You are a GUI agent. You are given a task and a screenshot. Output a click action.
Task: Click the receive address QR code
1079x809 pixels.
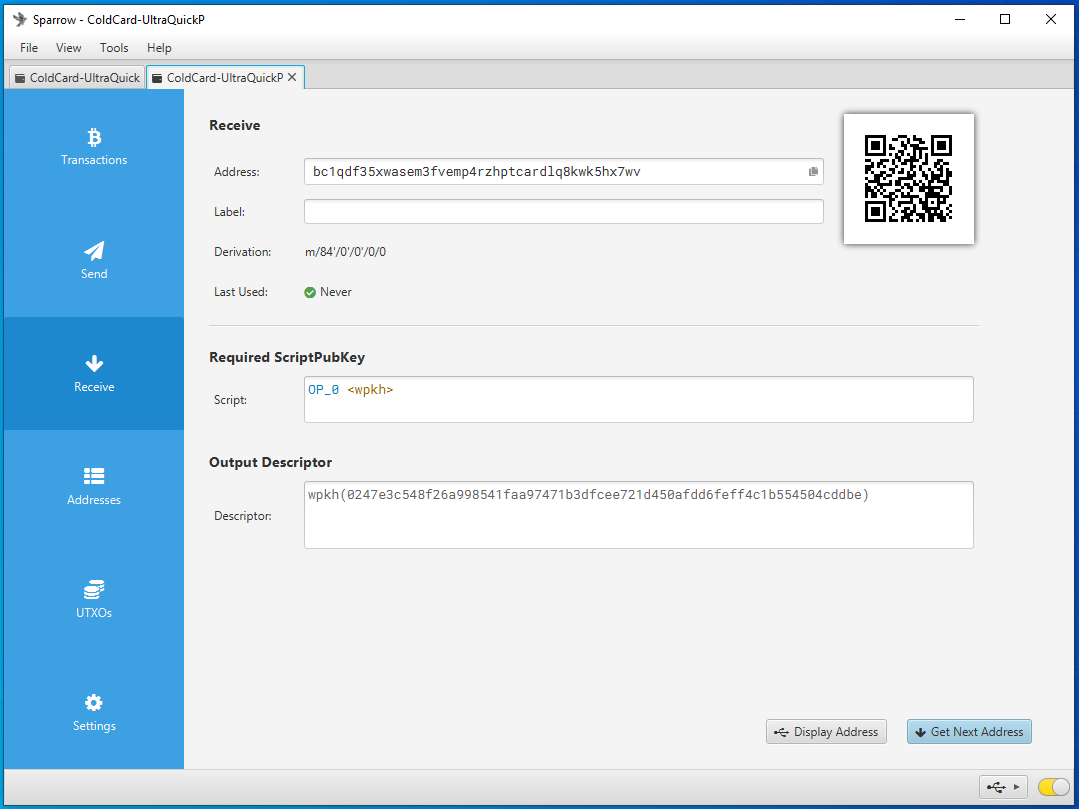(908, 178)
